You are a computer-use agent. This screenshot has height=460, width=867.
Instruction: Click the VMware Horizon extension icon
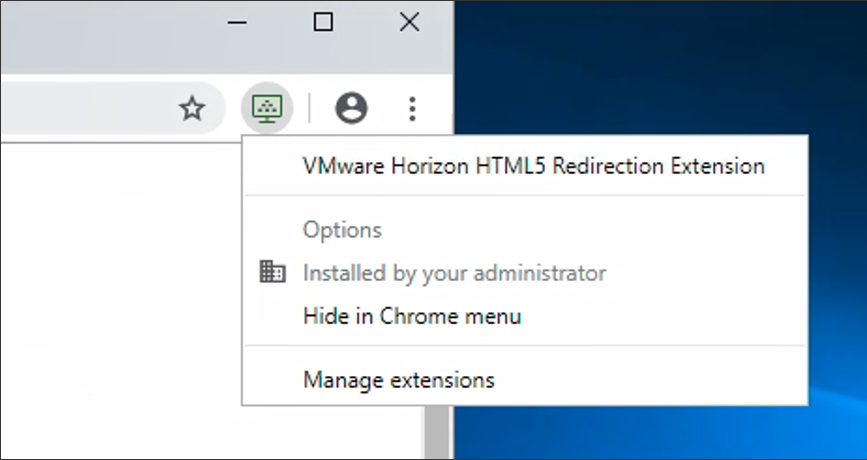pyautogui.click(x=267, y=108)
